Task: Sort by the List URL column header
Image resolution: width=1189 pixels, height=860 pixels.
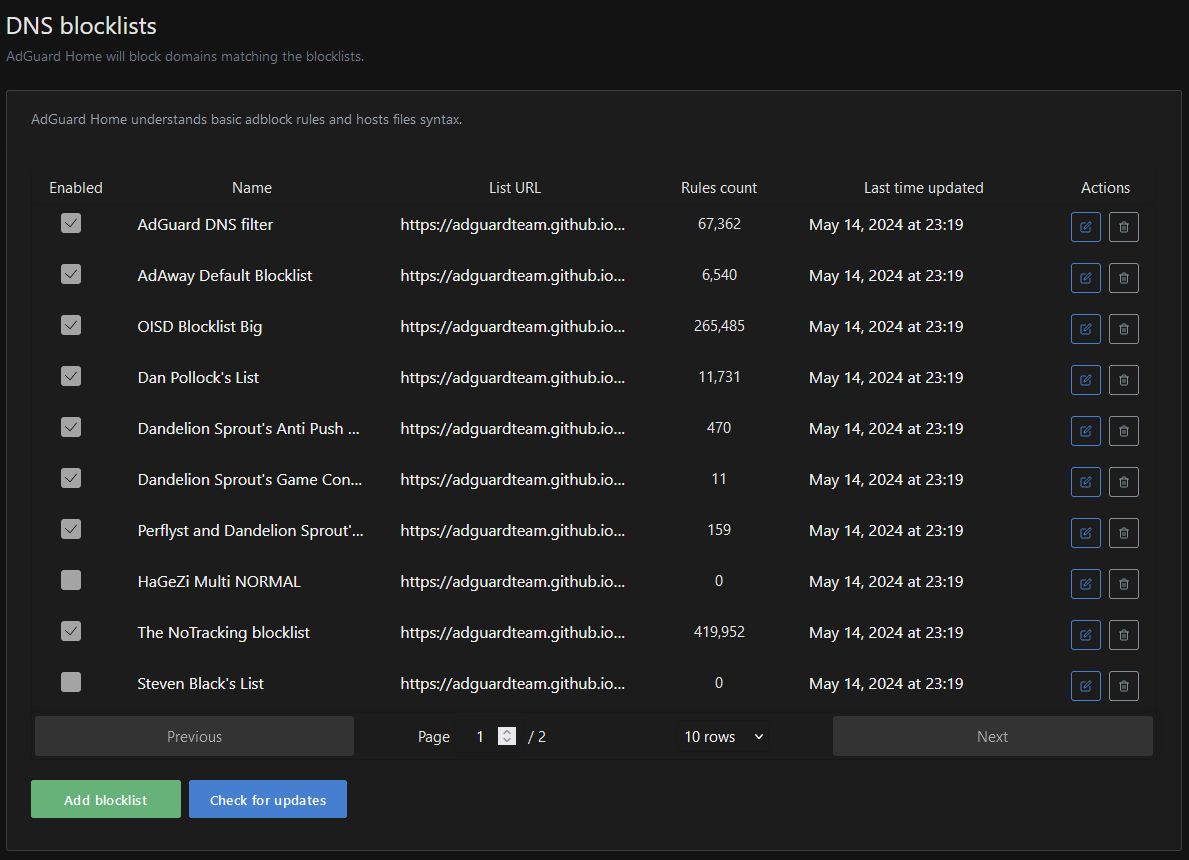Action: coord(515,188)
